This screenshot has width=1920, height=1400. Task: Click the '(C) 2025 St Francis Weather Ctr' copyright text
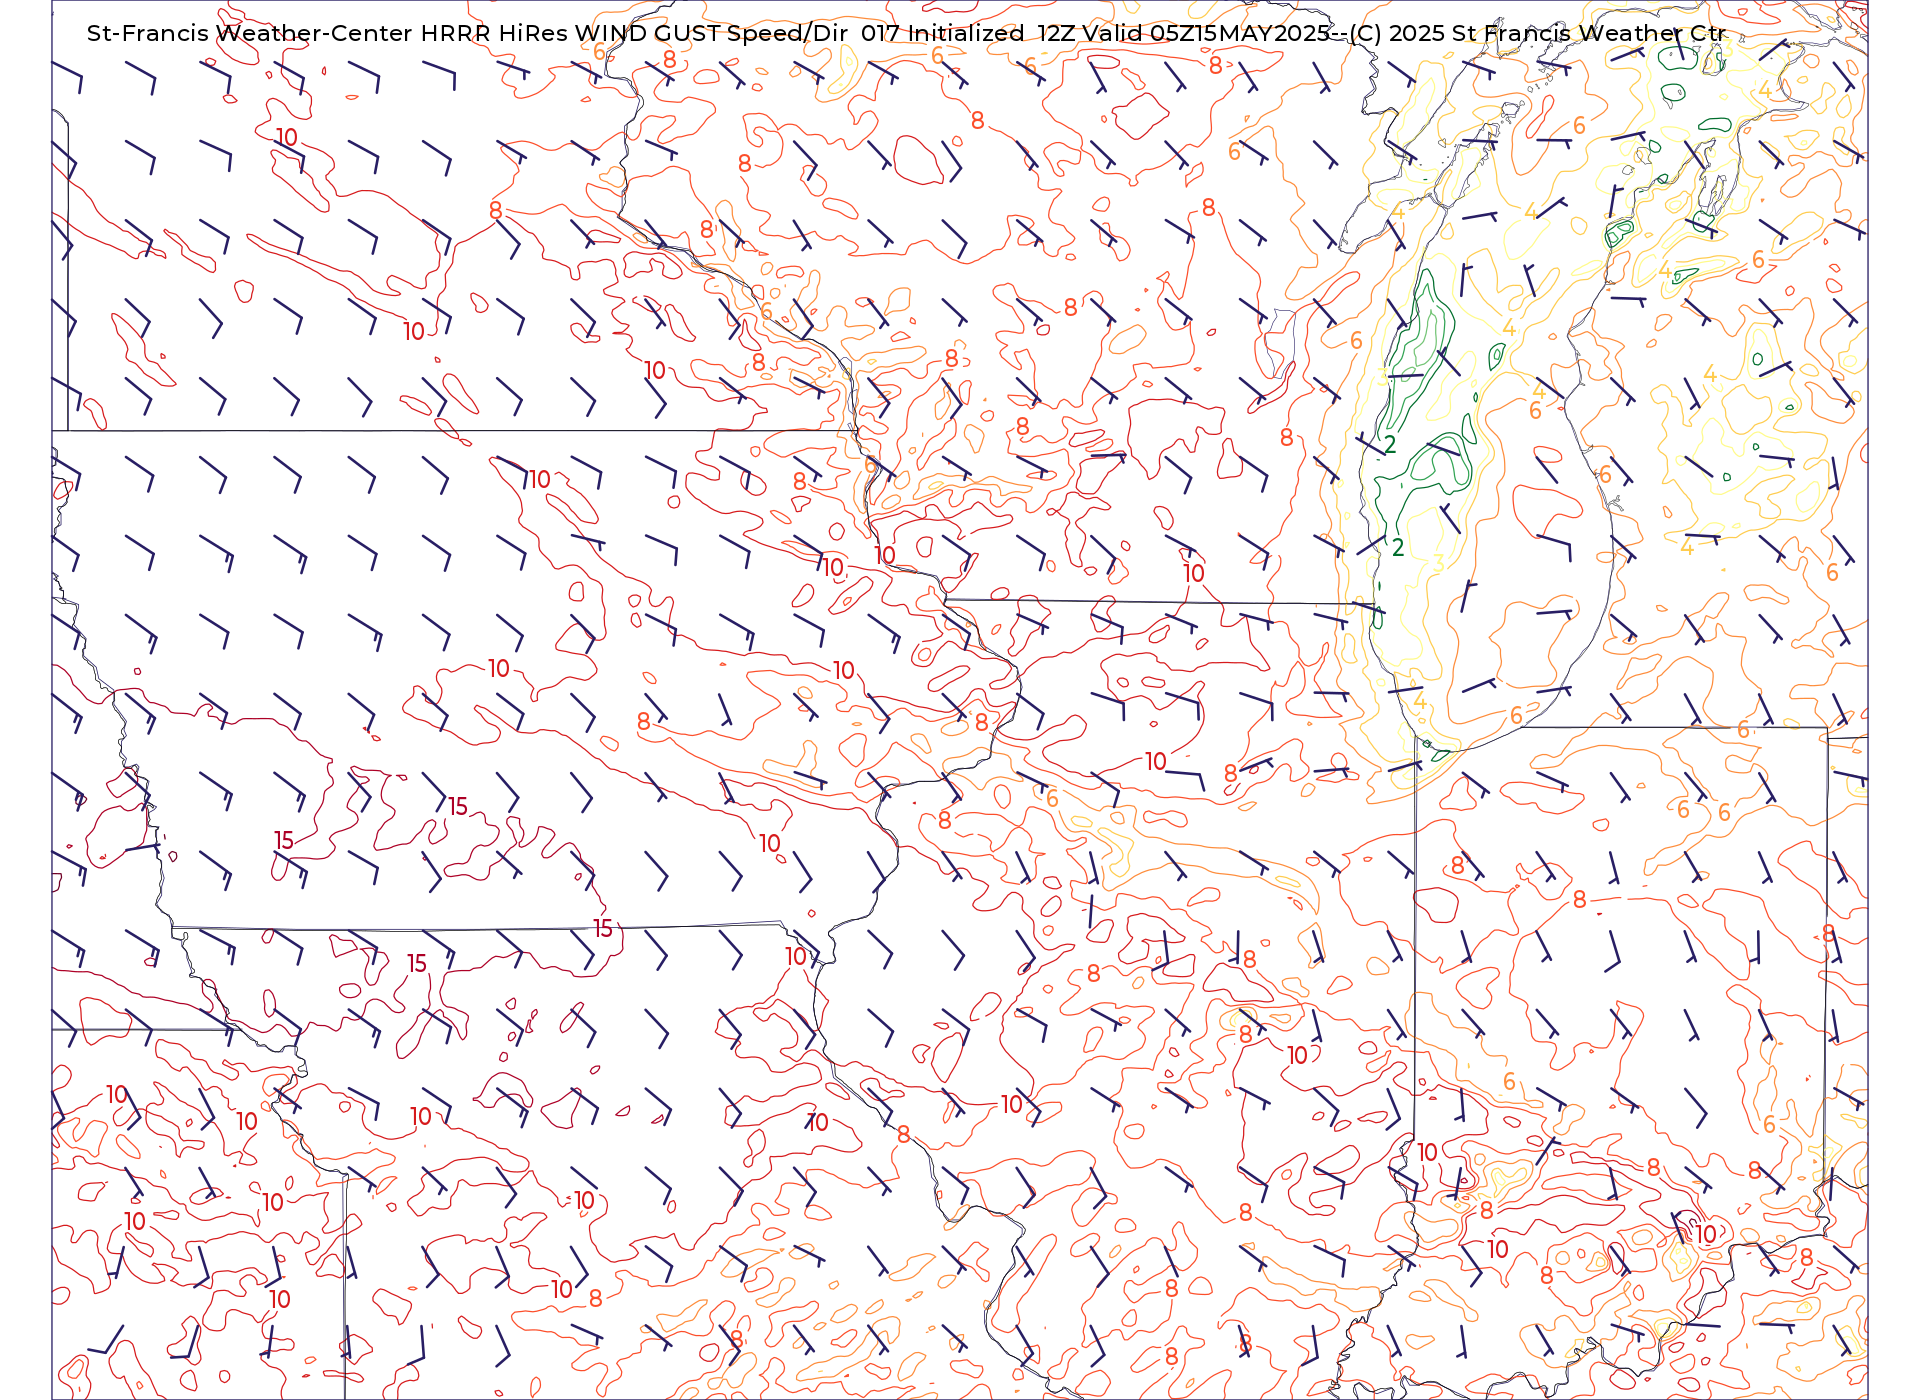(1537, 33)
